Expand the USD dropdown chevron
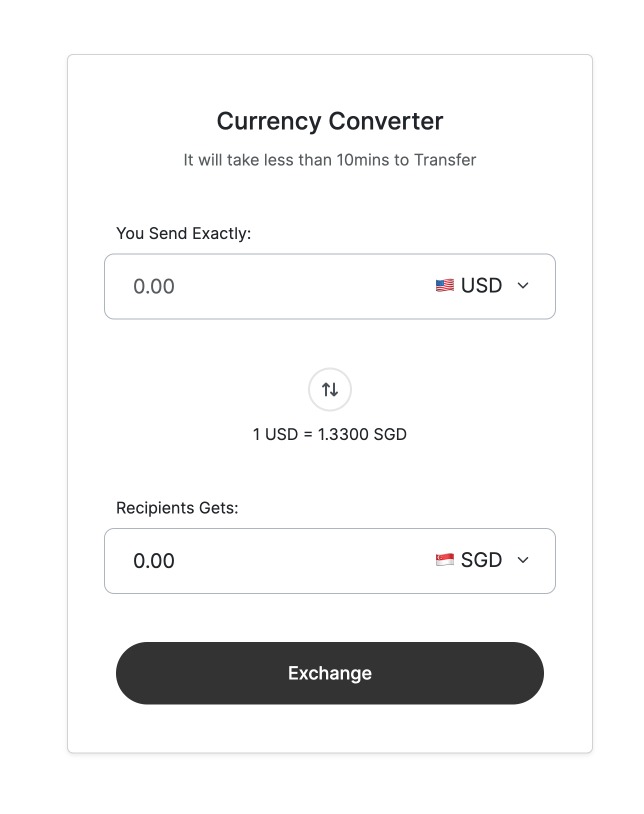The image size is (644, 814). (522, 286)
